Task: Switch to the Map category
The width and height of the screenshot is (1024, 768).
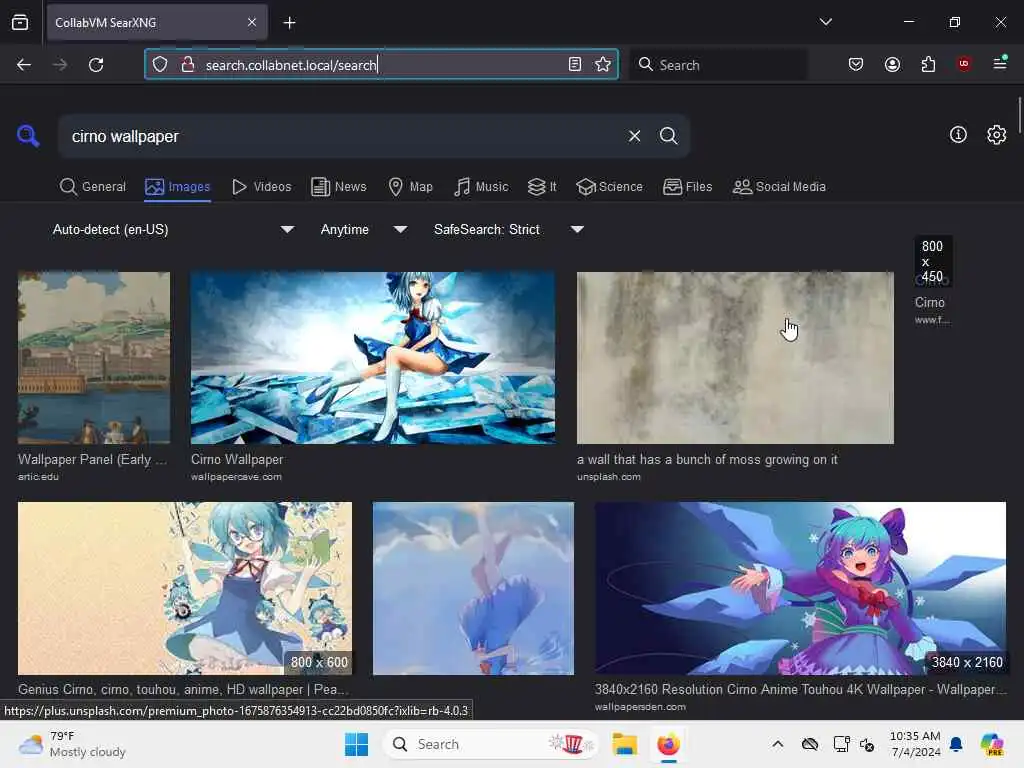Action: [410, 187]
